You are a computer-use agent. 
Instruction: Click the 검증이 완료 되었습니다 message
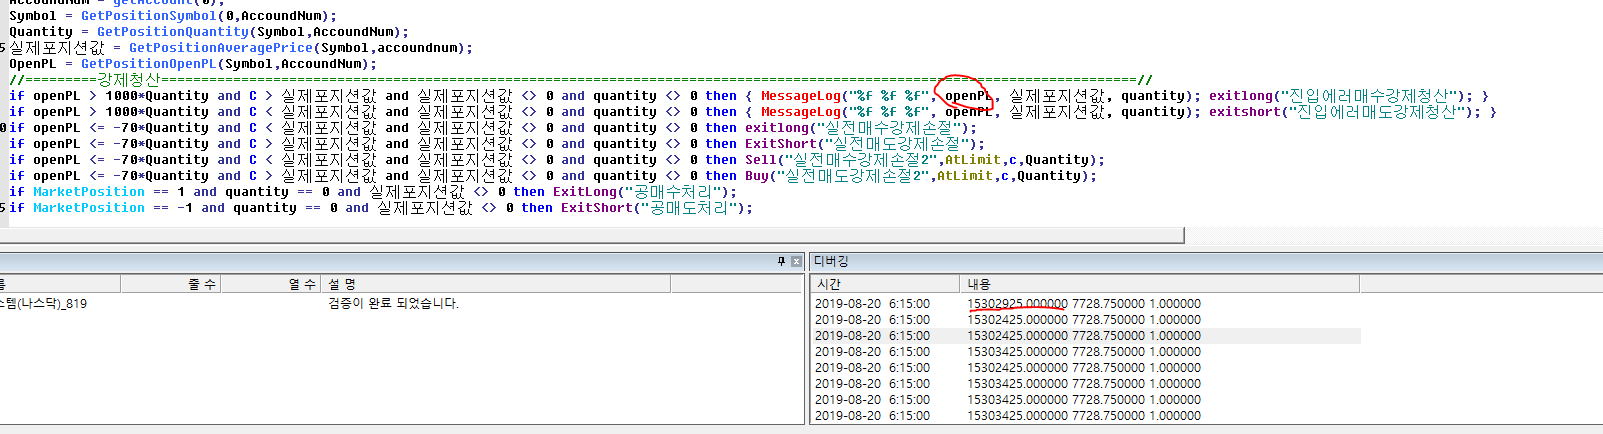coord(393,304)
